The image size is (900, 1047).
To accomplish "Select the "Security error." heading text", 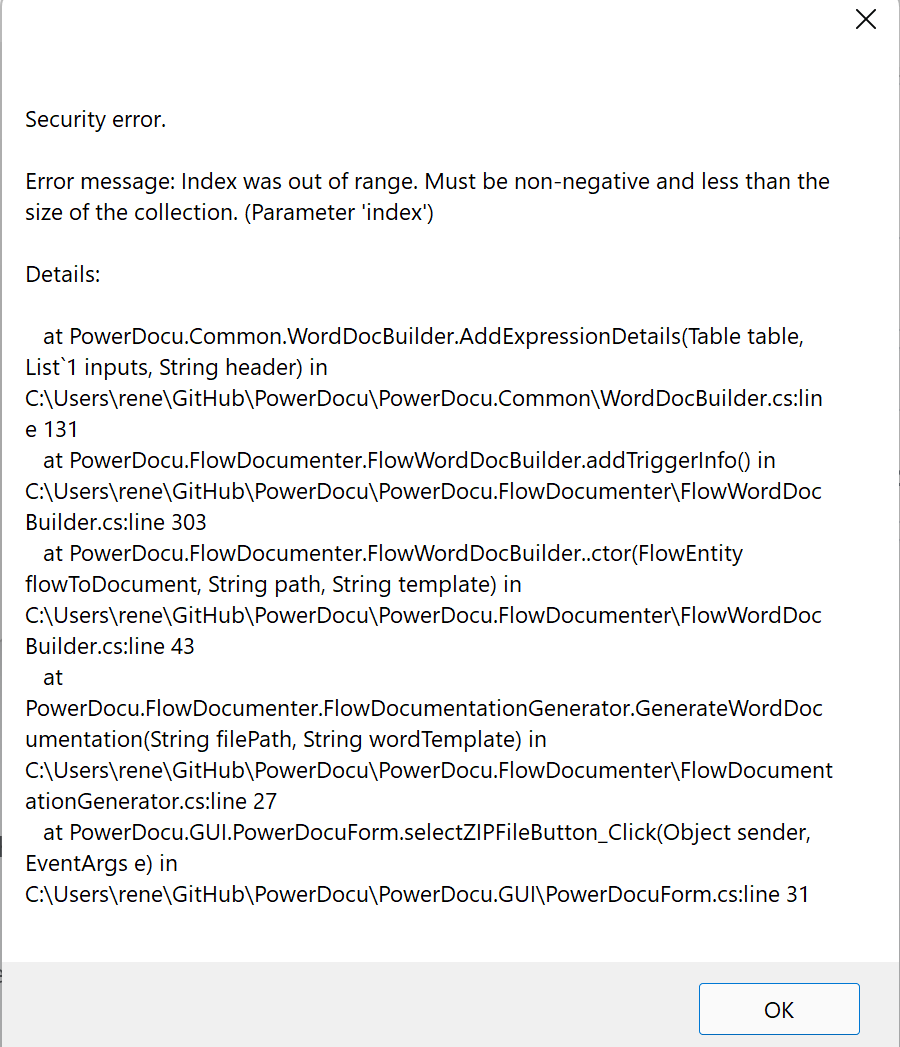I will pyautogui.click(x=95, y=119).
